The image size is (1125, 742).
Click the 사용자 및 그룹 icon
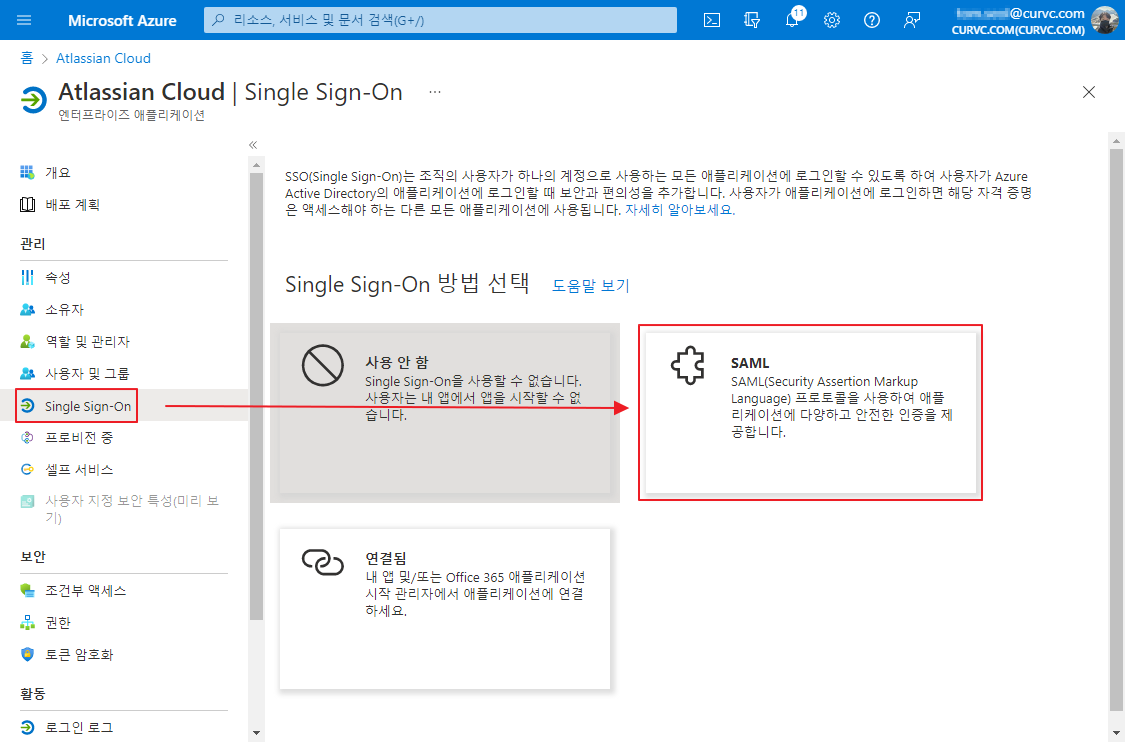27,373
